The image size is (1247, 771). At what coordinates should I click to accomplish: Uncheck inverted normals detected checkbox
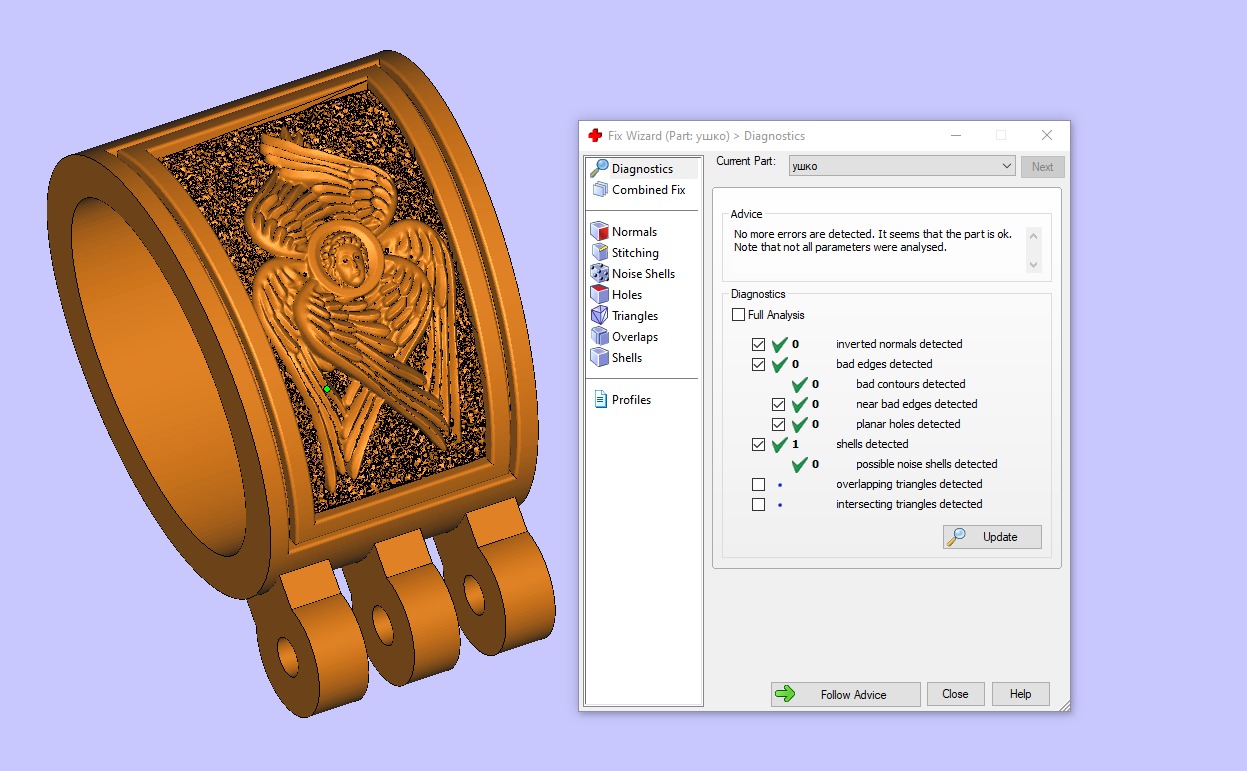[x=759, y=344]
